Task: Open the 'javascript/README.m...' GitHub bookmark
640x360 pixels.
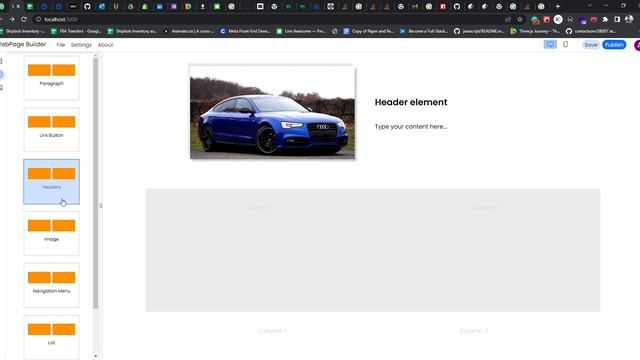Action: pyautogui.click(x=479, y=31)
